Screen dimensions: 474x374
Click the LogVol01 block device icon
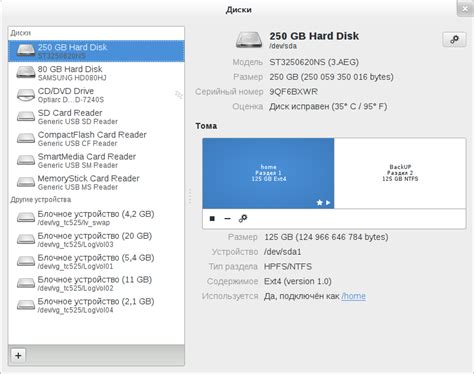click(x=26, y=261)
